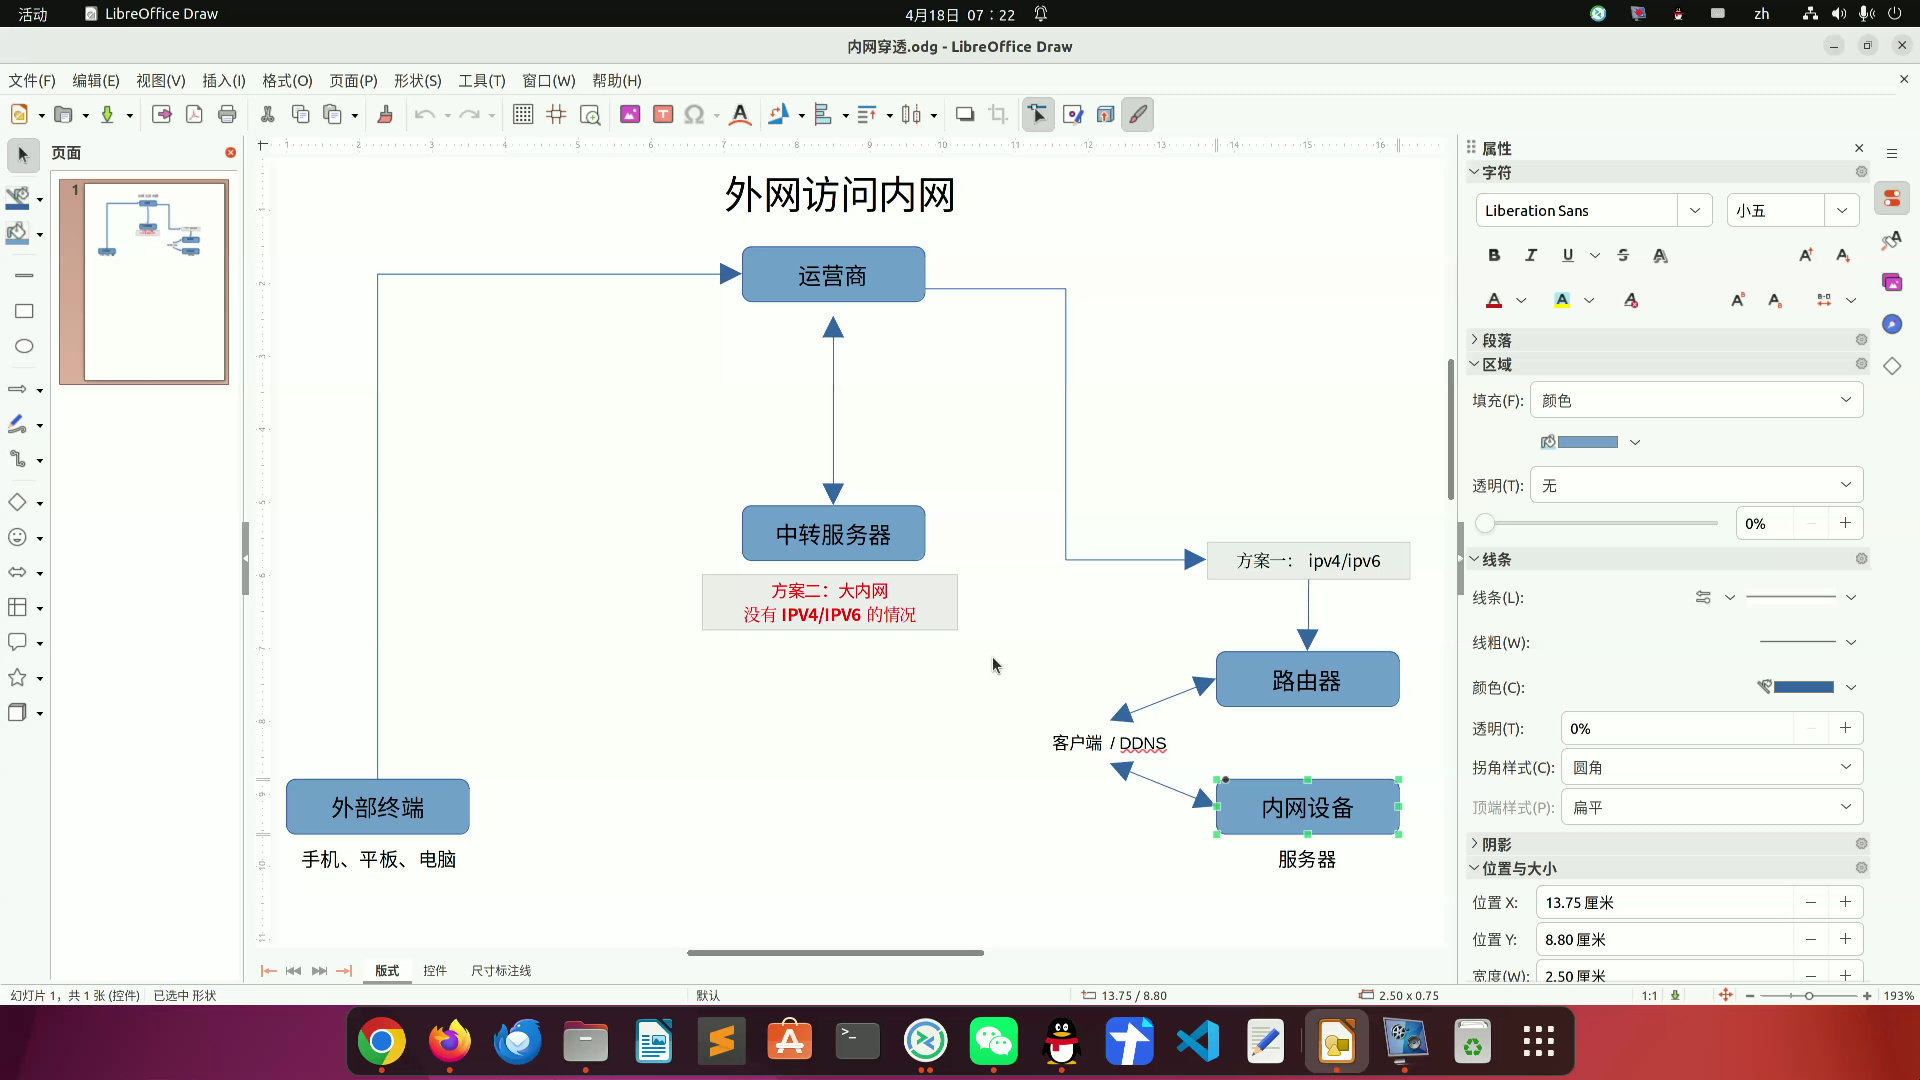Click the blue area fill color swatch
The height and width of the screenshot is (1080, 1920).
1587,442
